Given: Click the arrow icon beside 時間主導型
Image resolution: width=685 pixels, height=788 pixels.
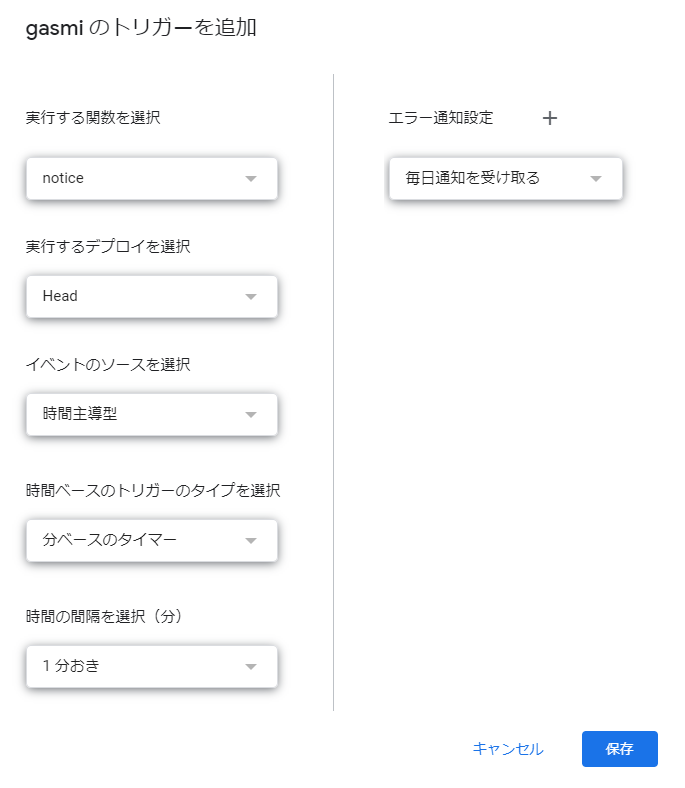Looking at the screenshot, I should (x=251, y=415).
